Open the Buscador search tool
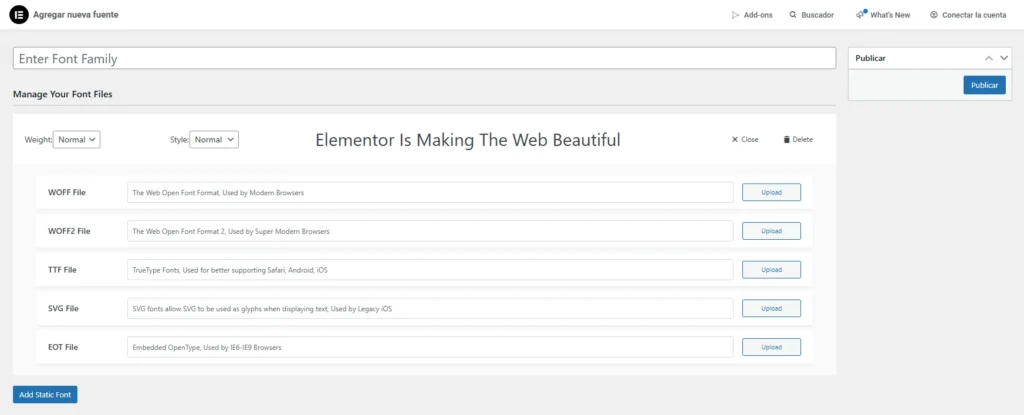The height and width of the screenshot is (415, 1024). [811, 15]
